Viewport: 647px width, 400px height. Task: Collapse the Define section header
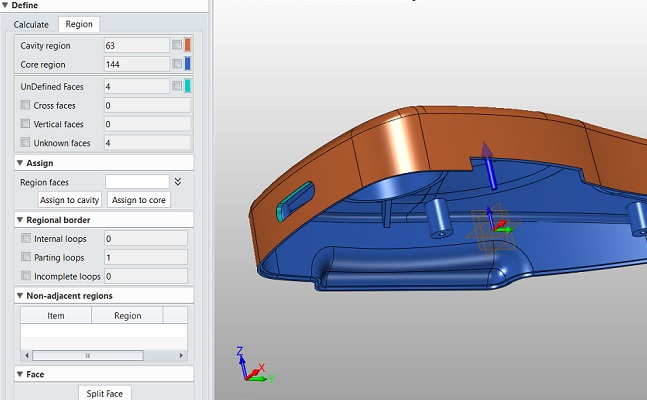tap(7, 5)
